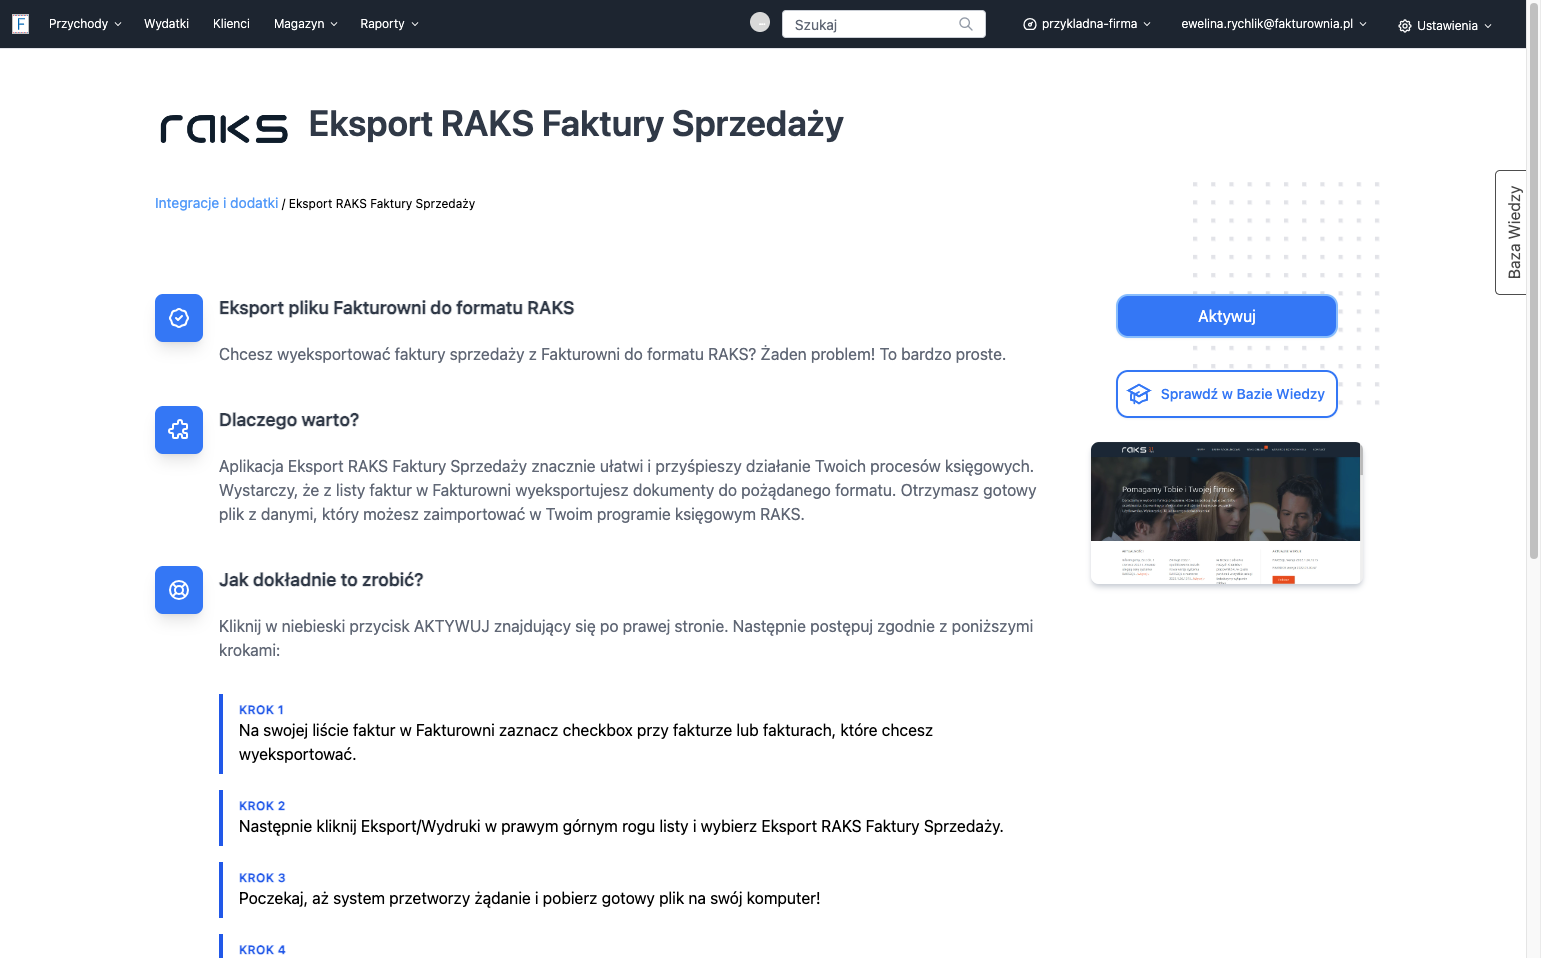Open the RAKS website screenshot thumbnail
The width and height of the screenshot is (1541, 958).
(x=1226, y=513)
